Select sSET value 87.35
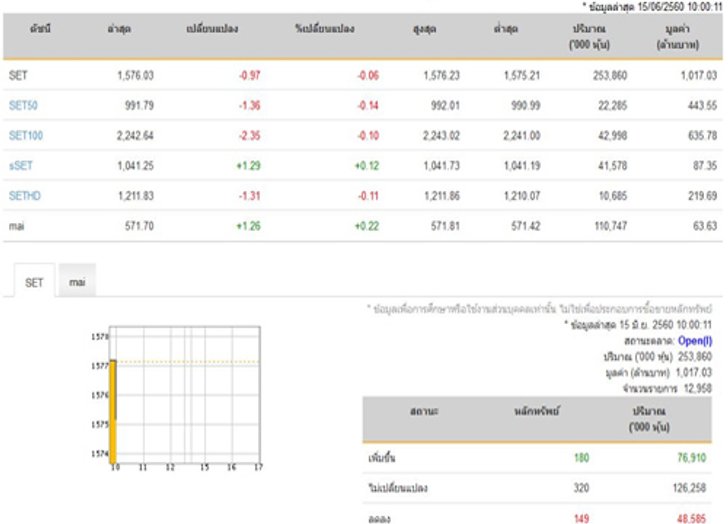Viewport: 728px width, 524px height. tap(705, 166)
